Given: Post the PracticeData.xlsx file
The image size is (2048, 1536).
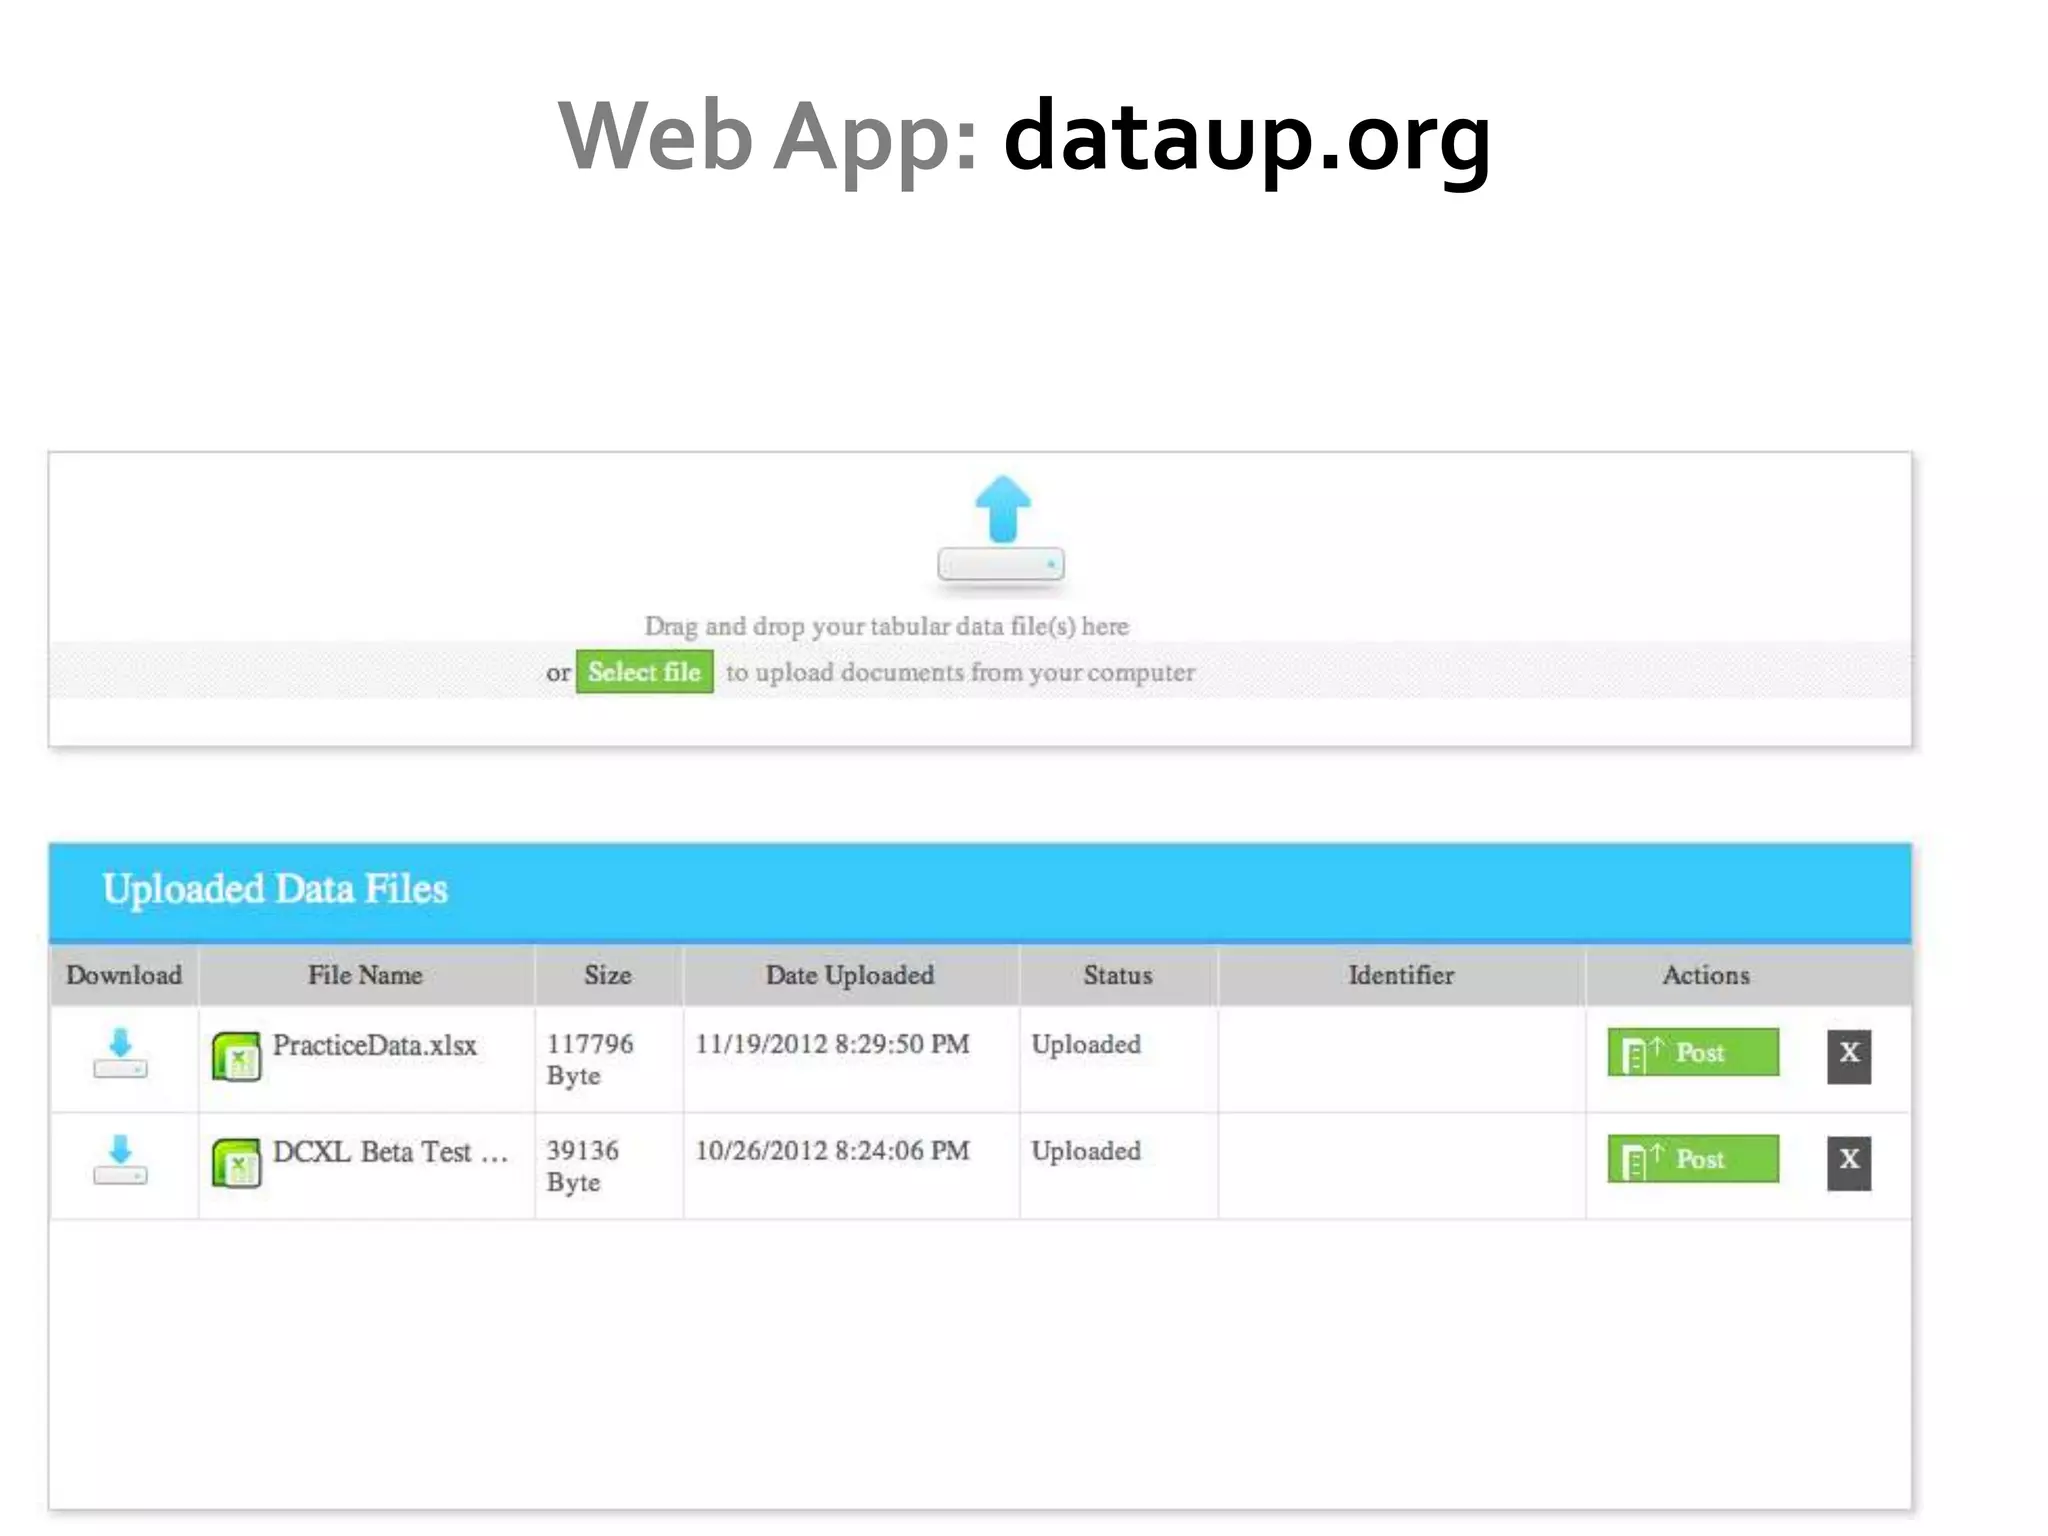Looking at the screenshot, I should tap(1694, 1052).
